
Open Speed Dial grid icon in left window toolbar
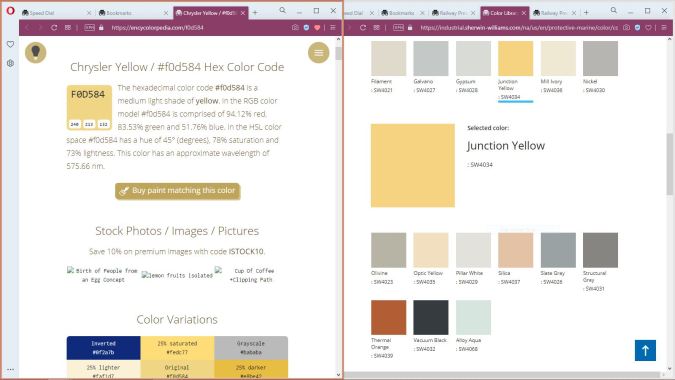tap(68, 28)
